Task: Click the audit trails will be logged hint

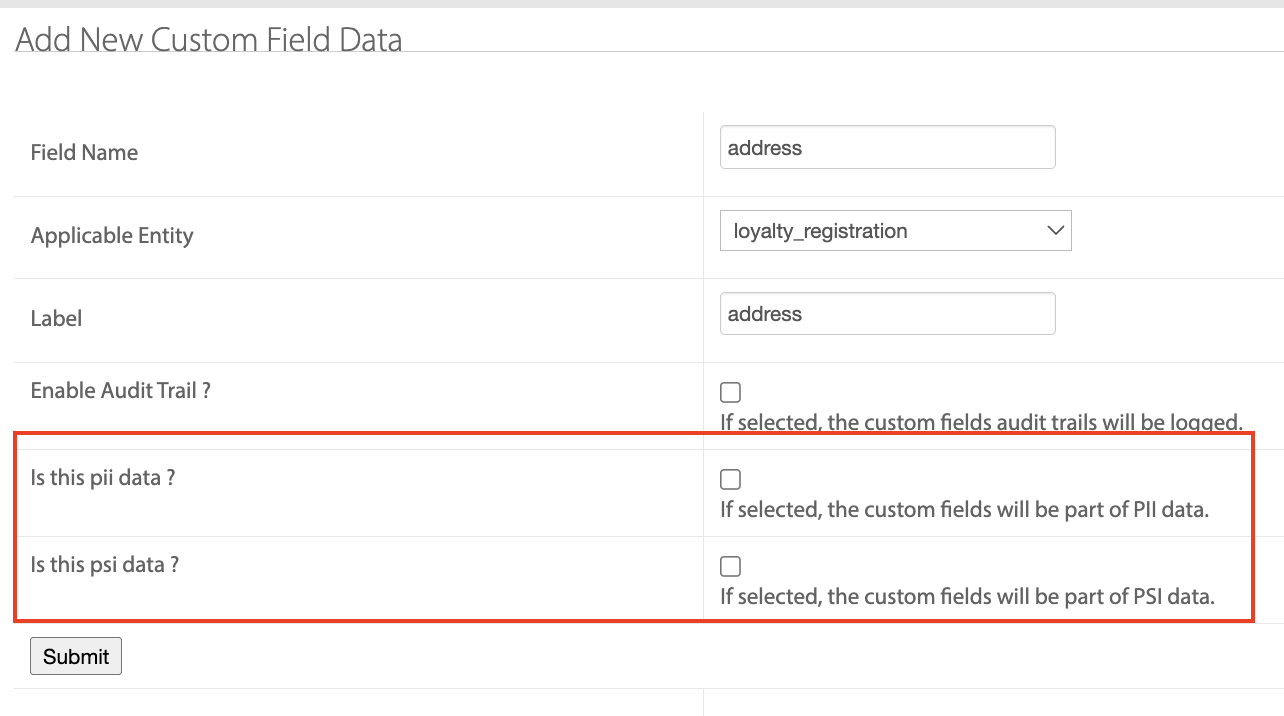Action: pyautogui.click(x=980, y=422)
